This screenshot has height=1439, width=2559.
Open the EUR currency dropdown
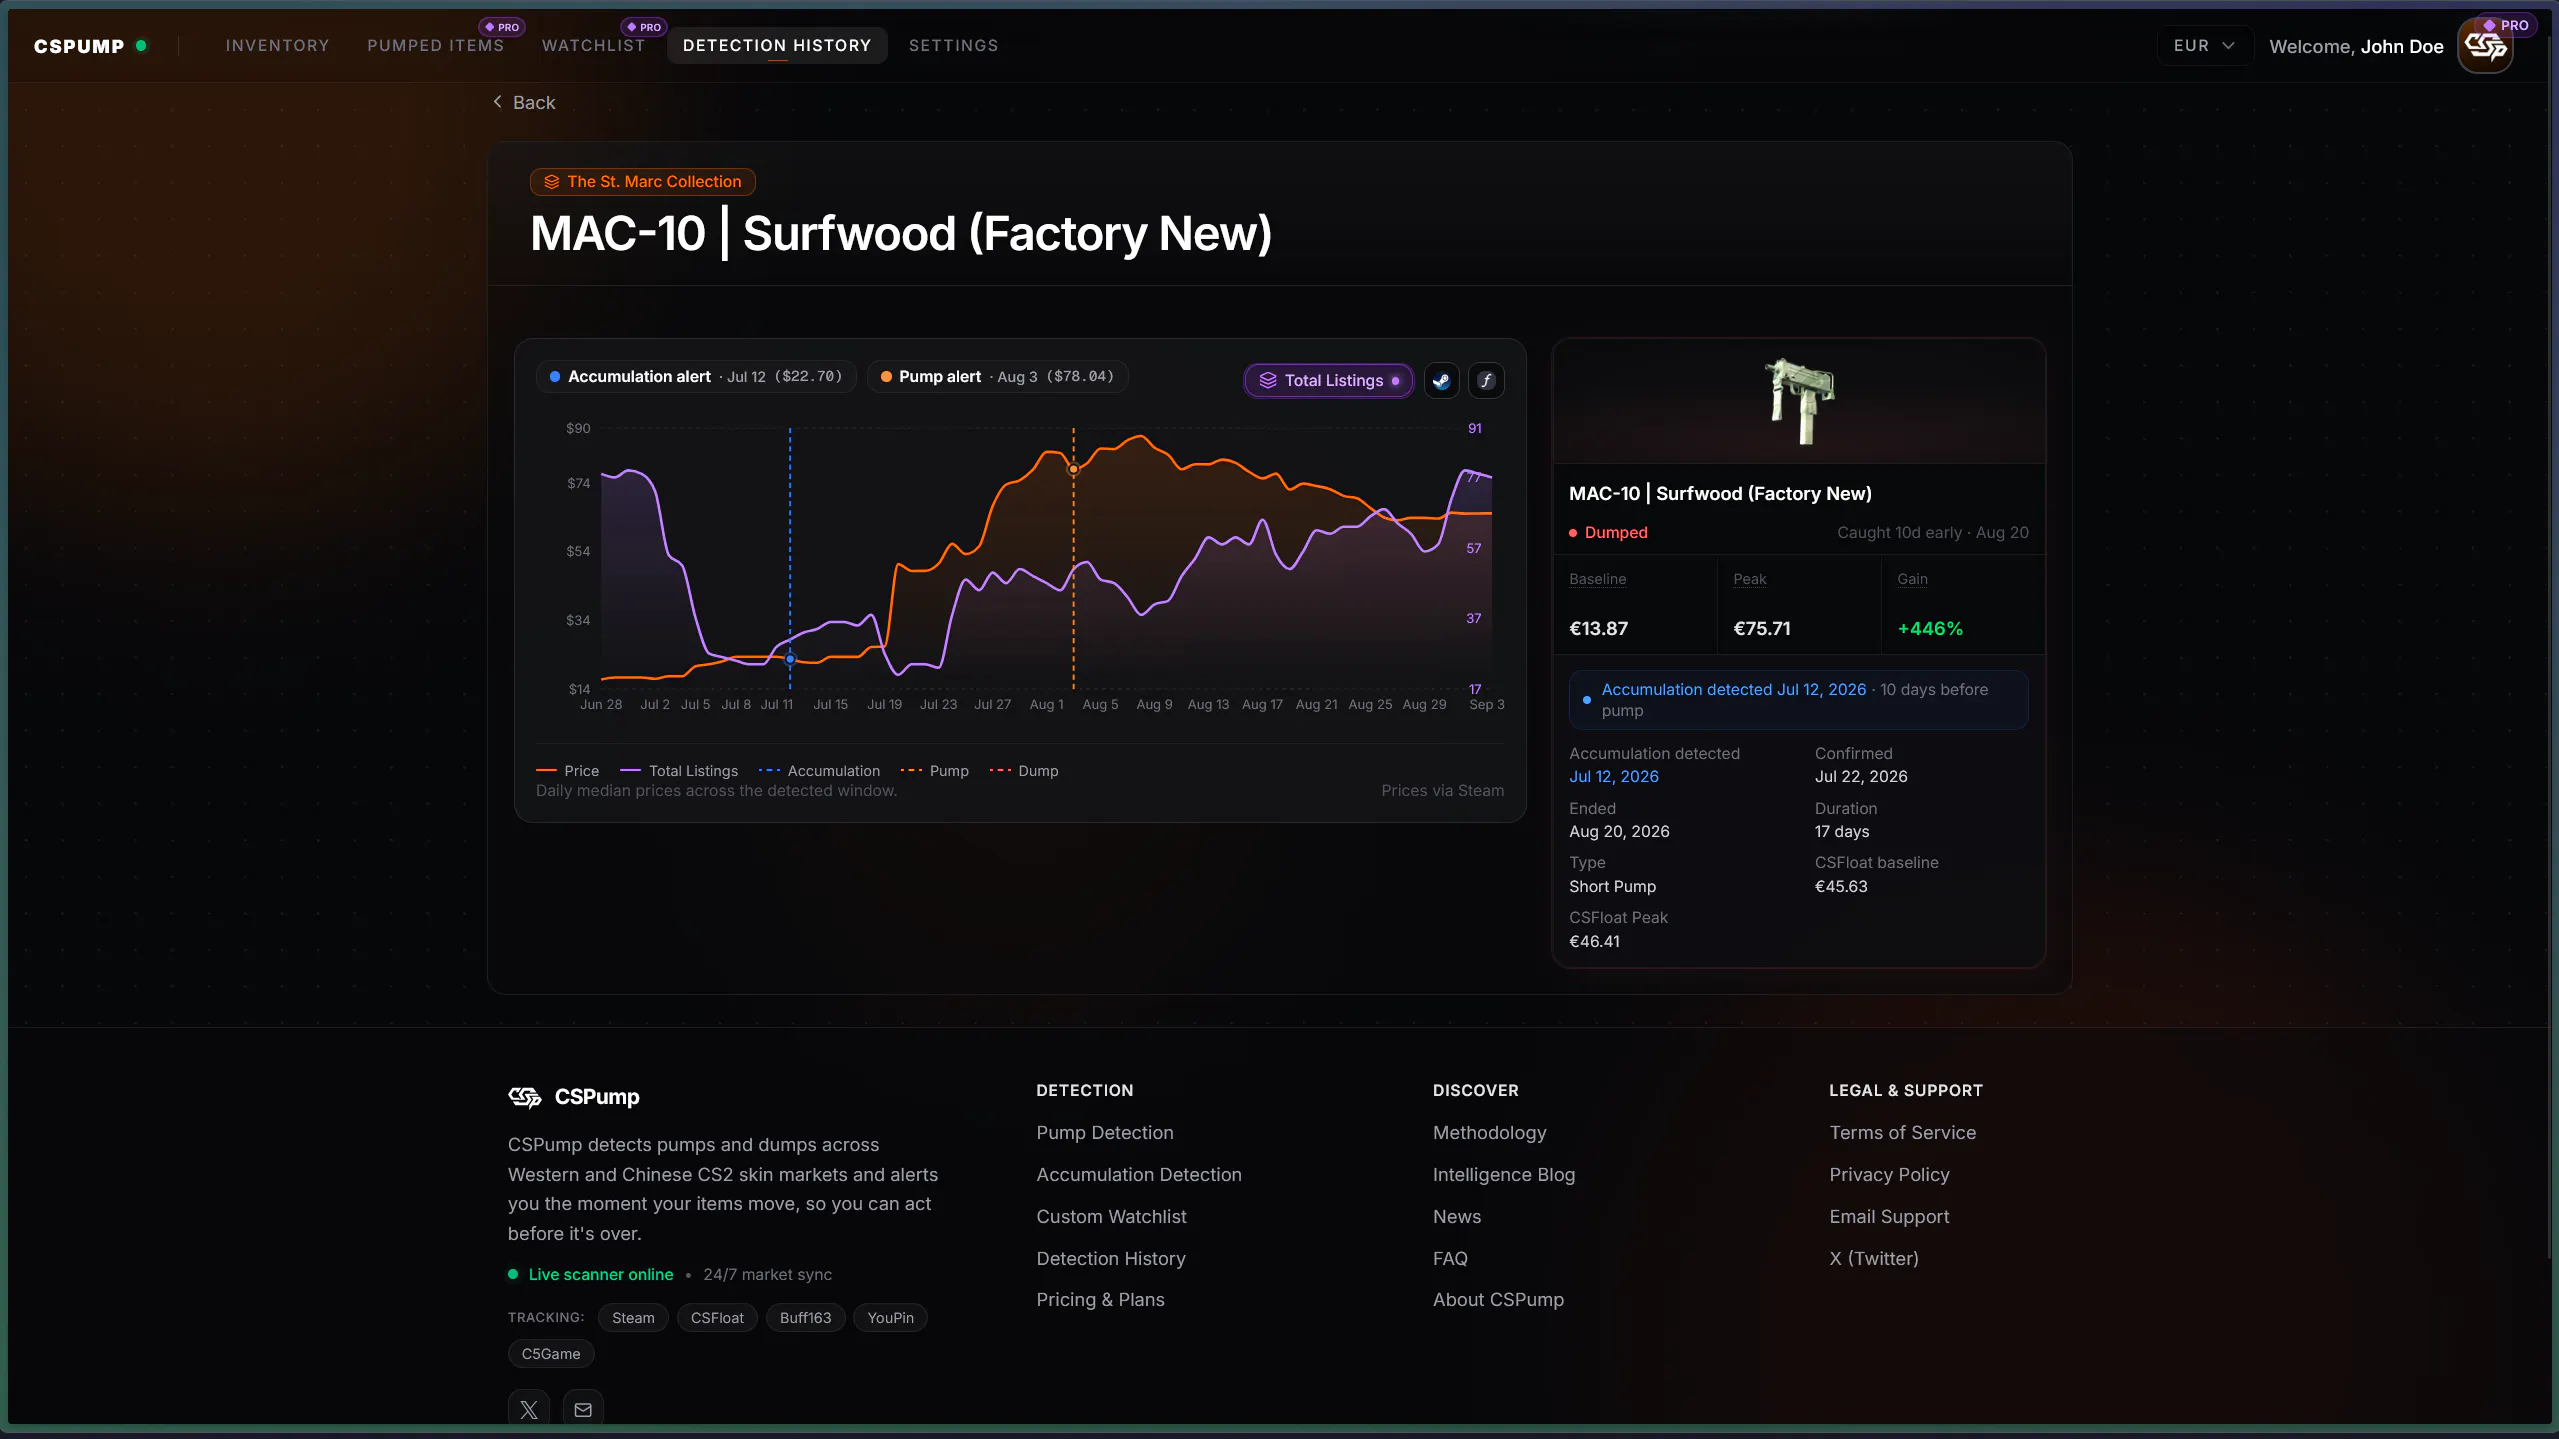coord(2204,46)
